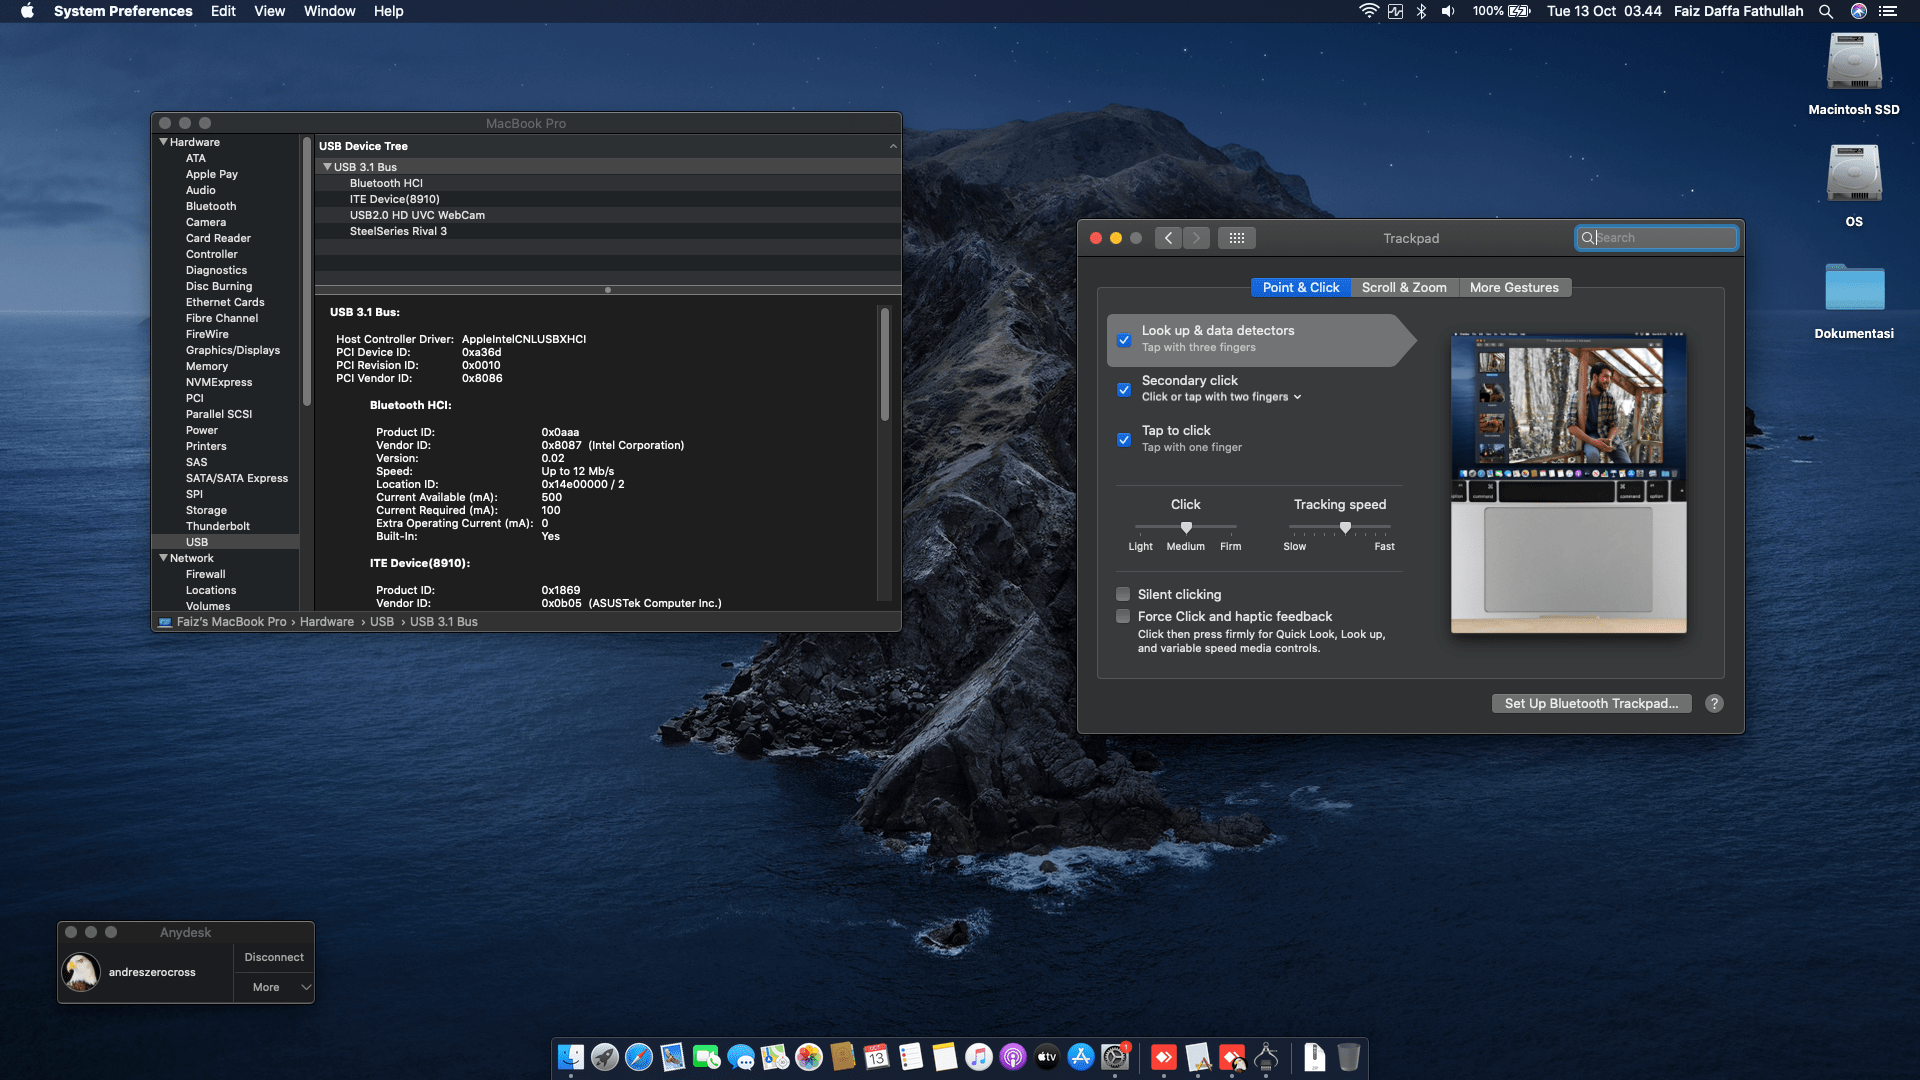Collapse the USB 3.1 Bus node
Image resolution: width=1920 pixels, height=1080 pixels.
tap(327, 167)
